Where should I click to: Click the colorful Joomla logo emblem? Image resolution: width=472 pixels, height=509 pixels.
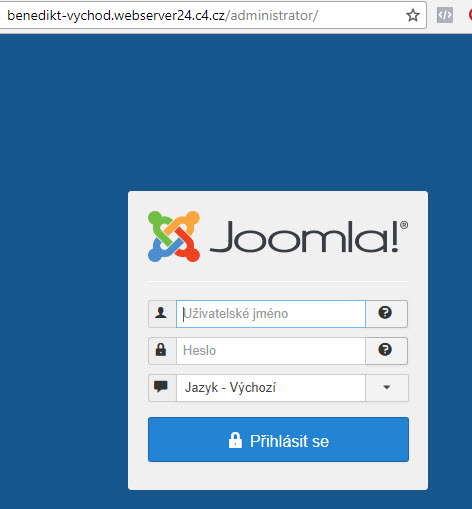pos(174,236)
